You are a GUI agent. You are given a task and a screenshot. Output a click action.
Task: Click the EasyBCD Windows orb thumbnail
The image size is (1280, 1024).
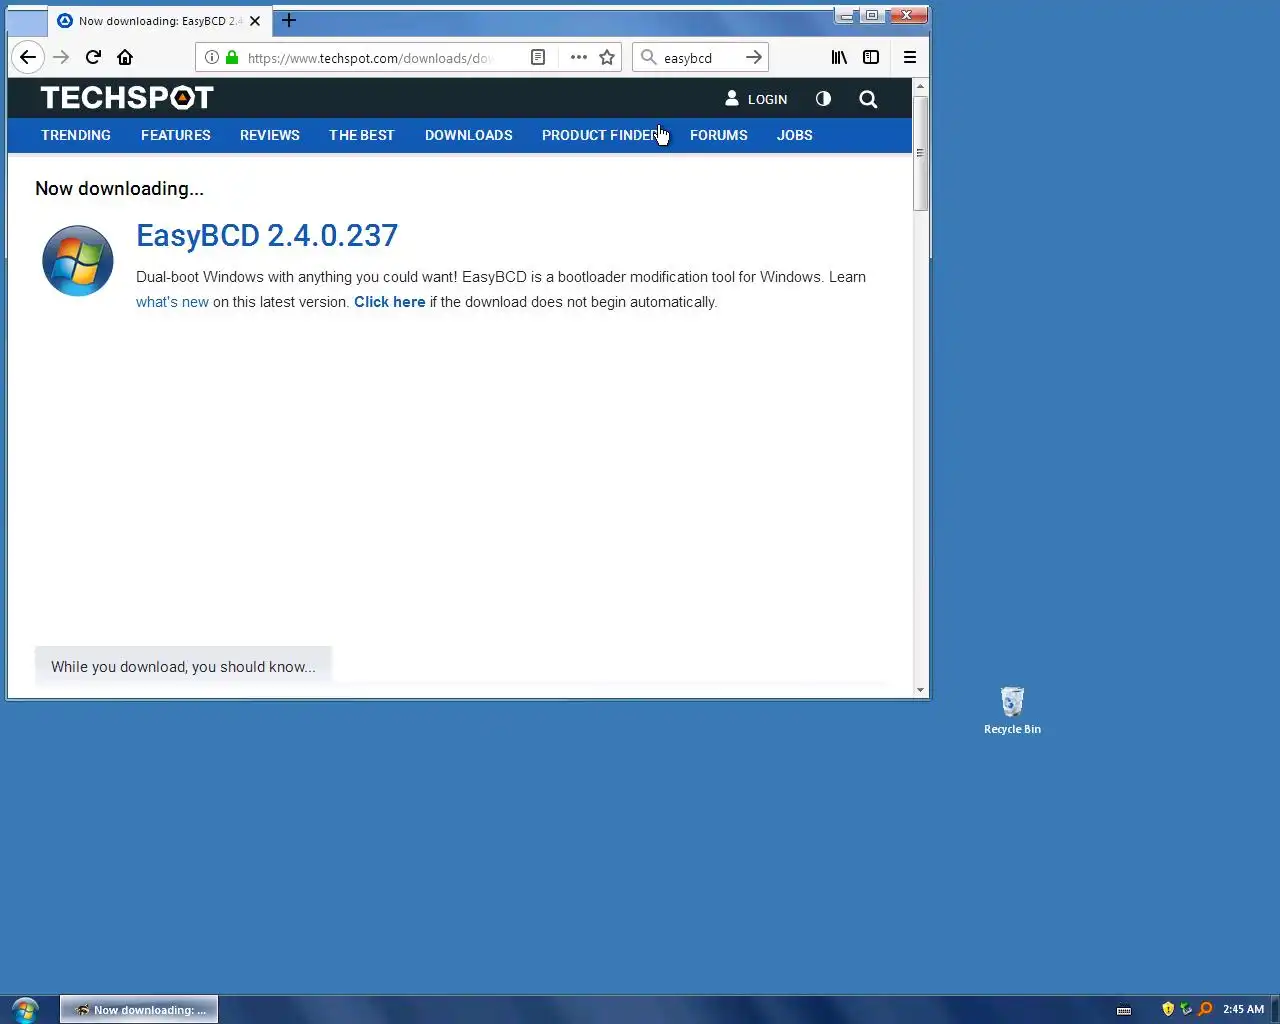[x=78, y=261]
